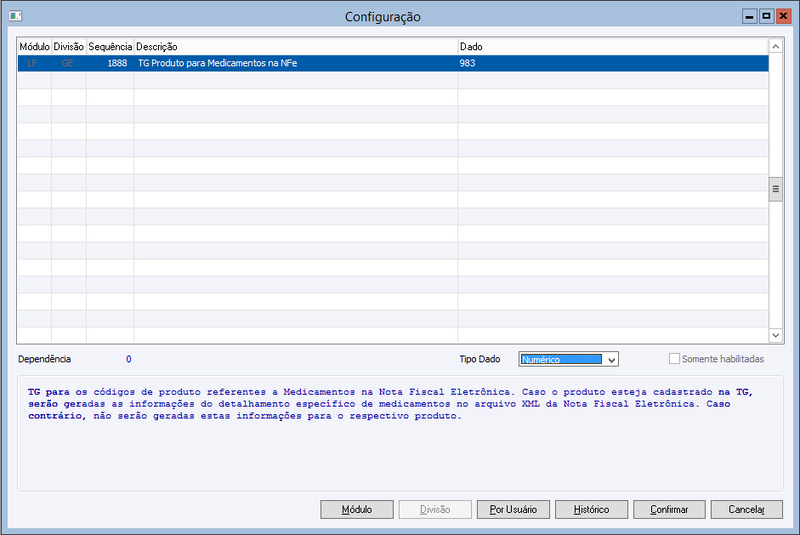Confirm changes with the Confirmar button
This screenshot has height=535, width=800.
point(669,509)
